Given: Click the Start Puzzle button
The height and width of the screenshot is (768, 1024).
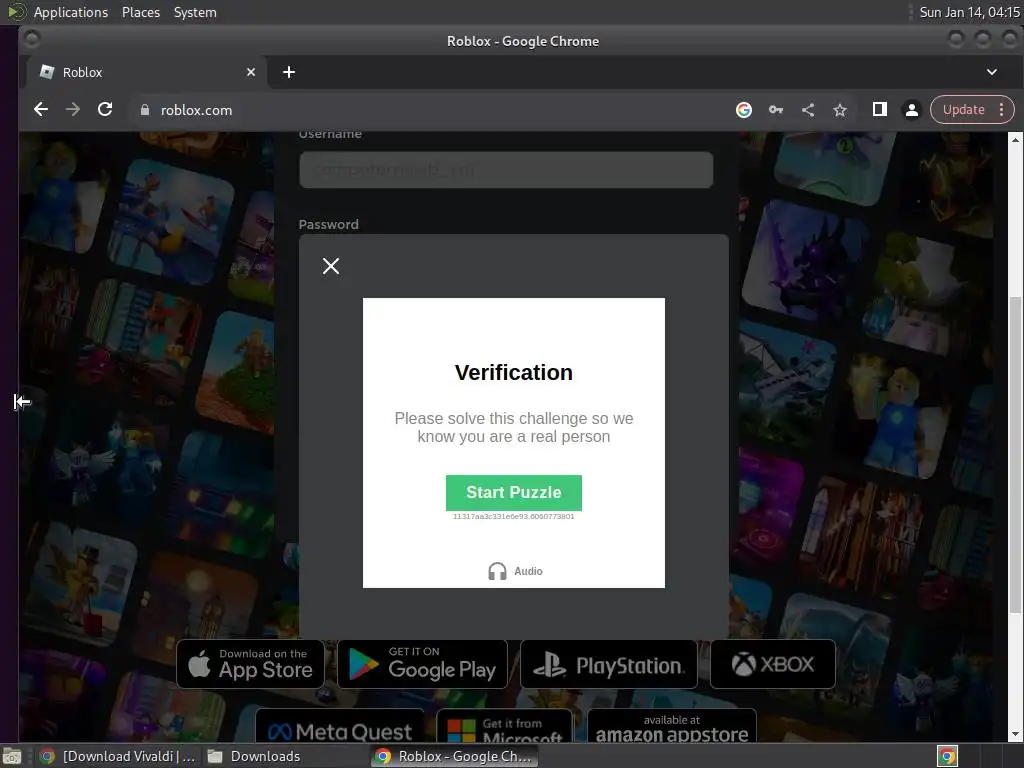Looking at the screenshot, I should click(x=513, y=492).
